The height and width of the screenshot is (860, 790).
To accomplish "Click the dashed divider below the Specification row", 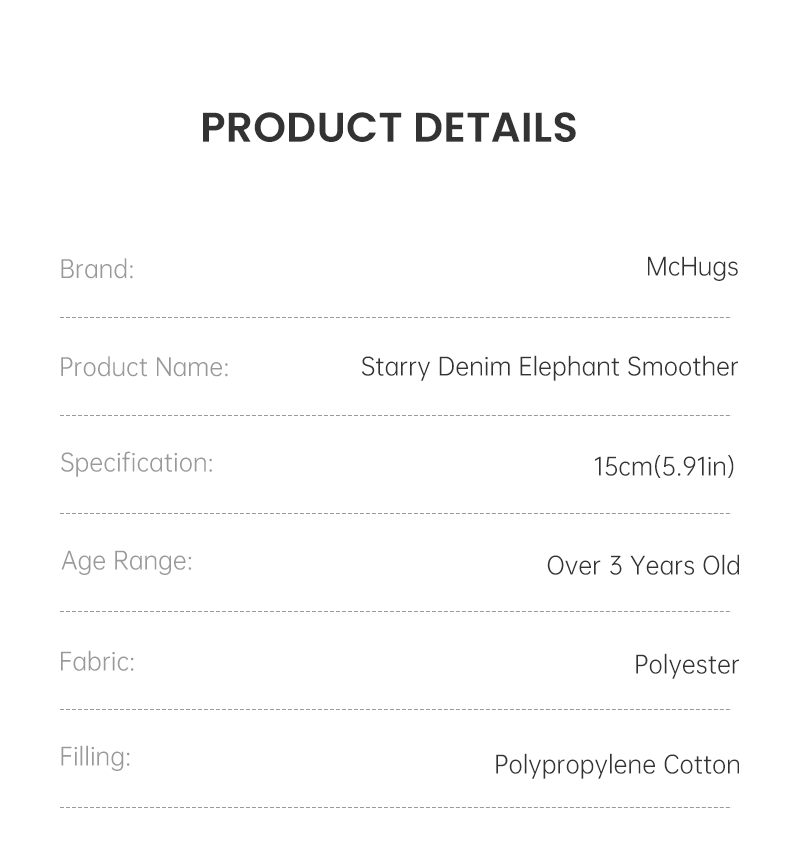I will tap(395, 513).
